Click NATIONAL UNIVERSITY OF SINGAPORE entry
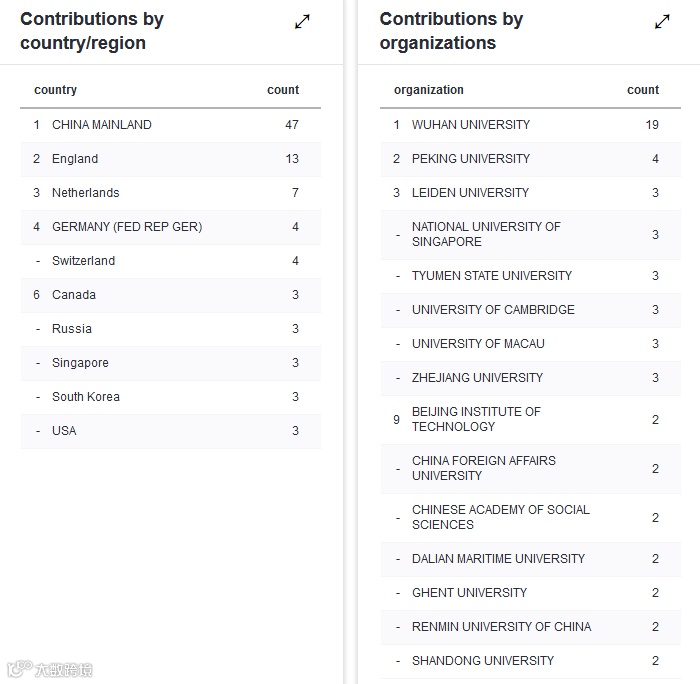The width and height of the screenshot is (700, 684). click(486, 234)
